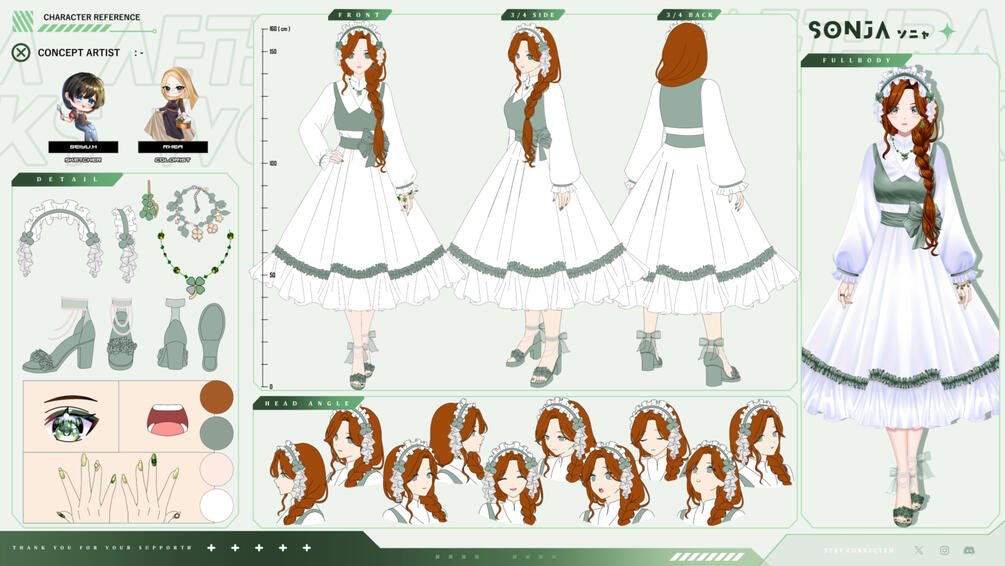
Task: Click the clover pendant necklace detail
Action: click(196, 264)
